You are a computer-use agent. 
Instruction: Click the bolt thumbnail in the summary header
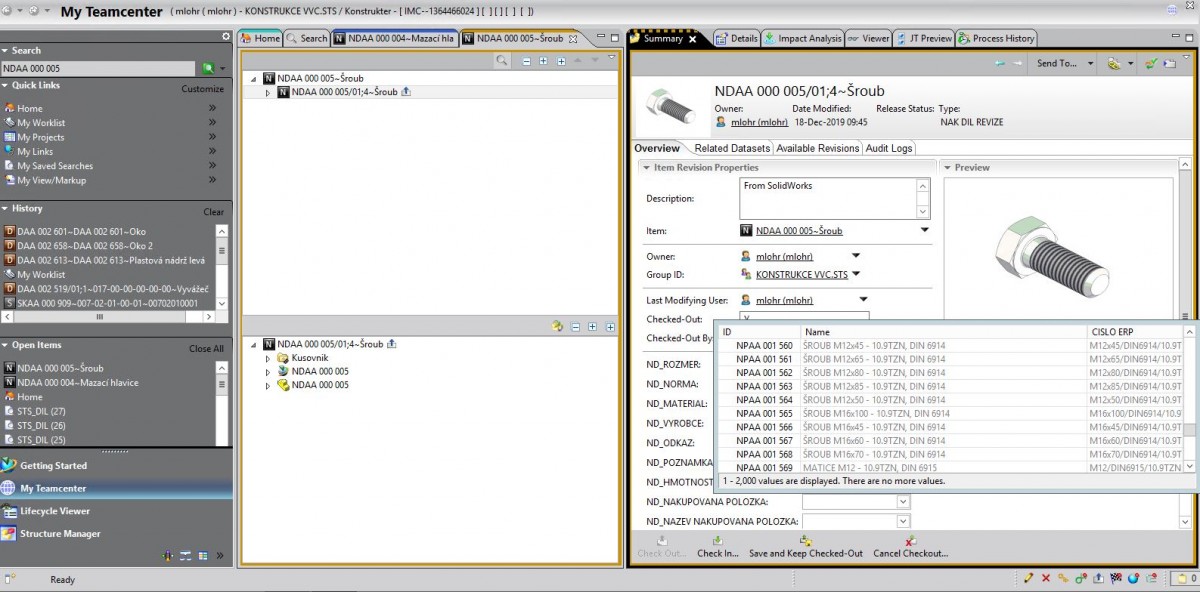(671, 105)
